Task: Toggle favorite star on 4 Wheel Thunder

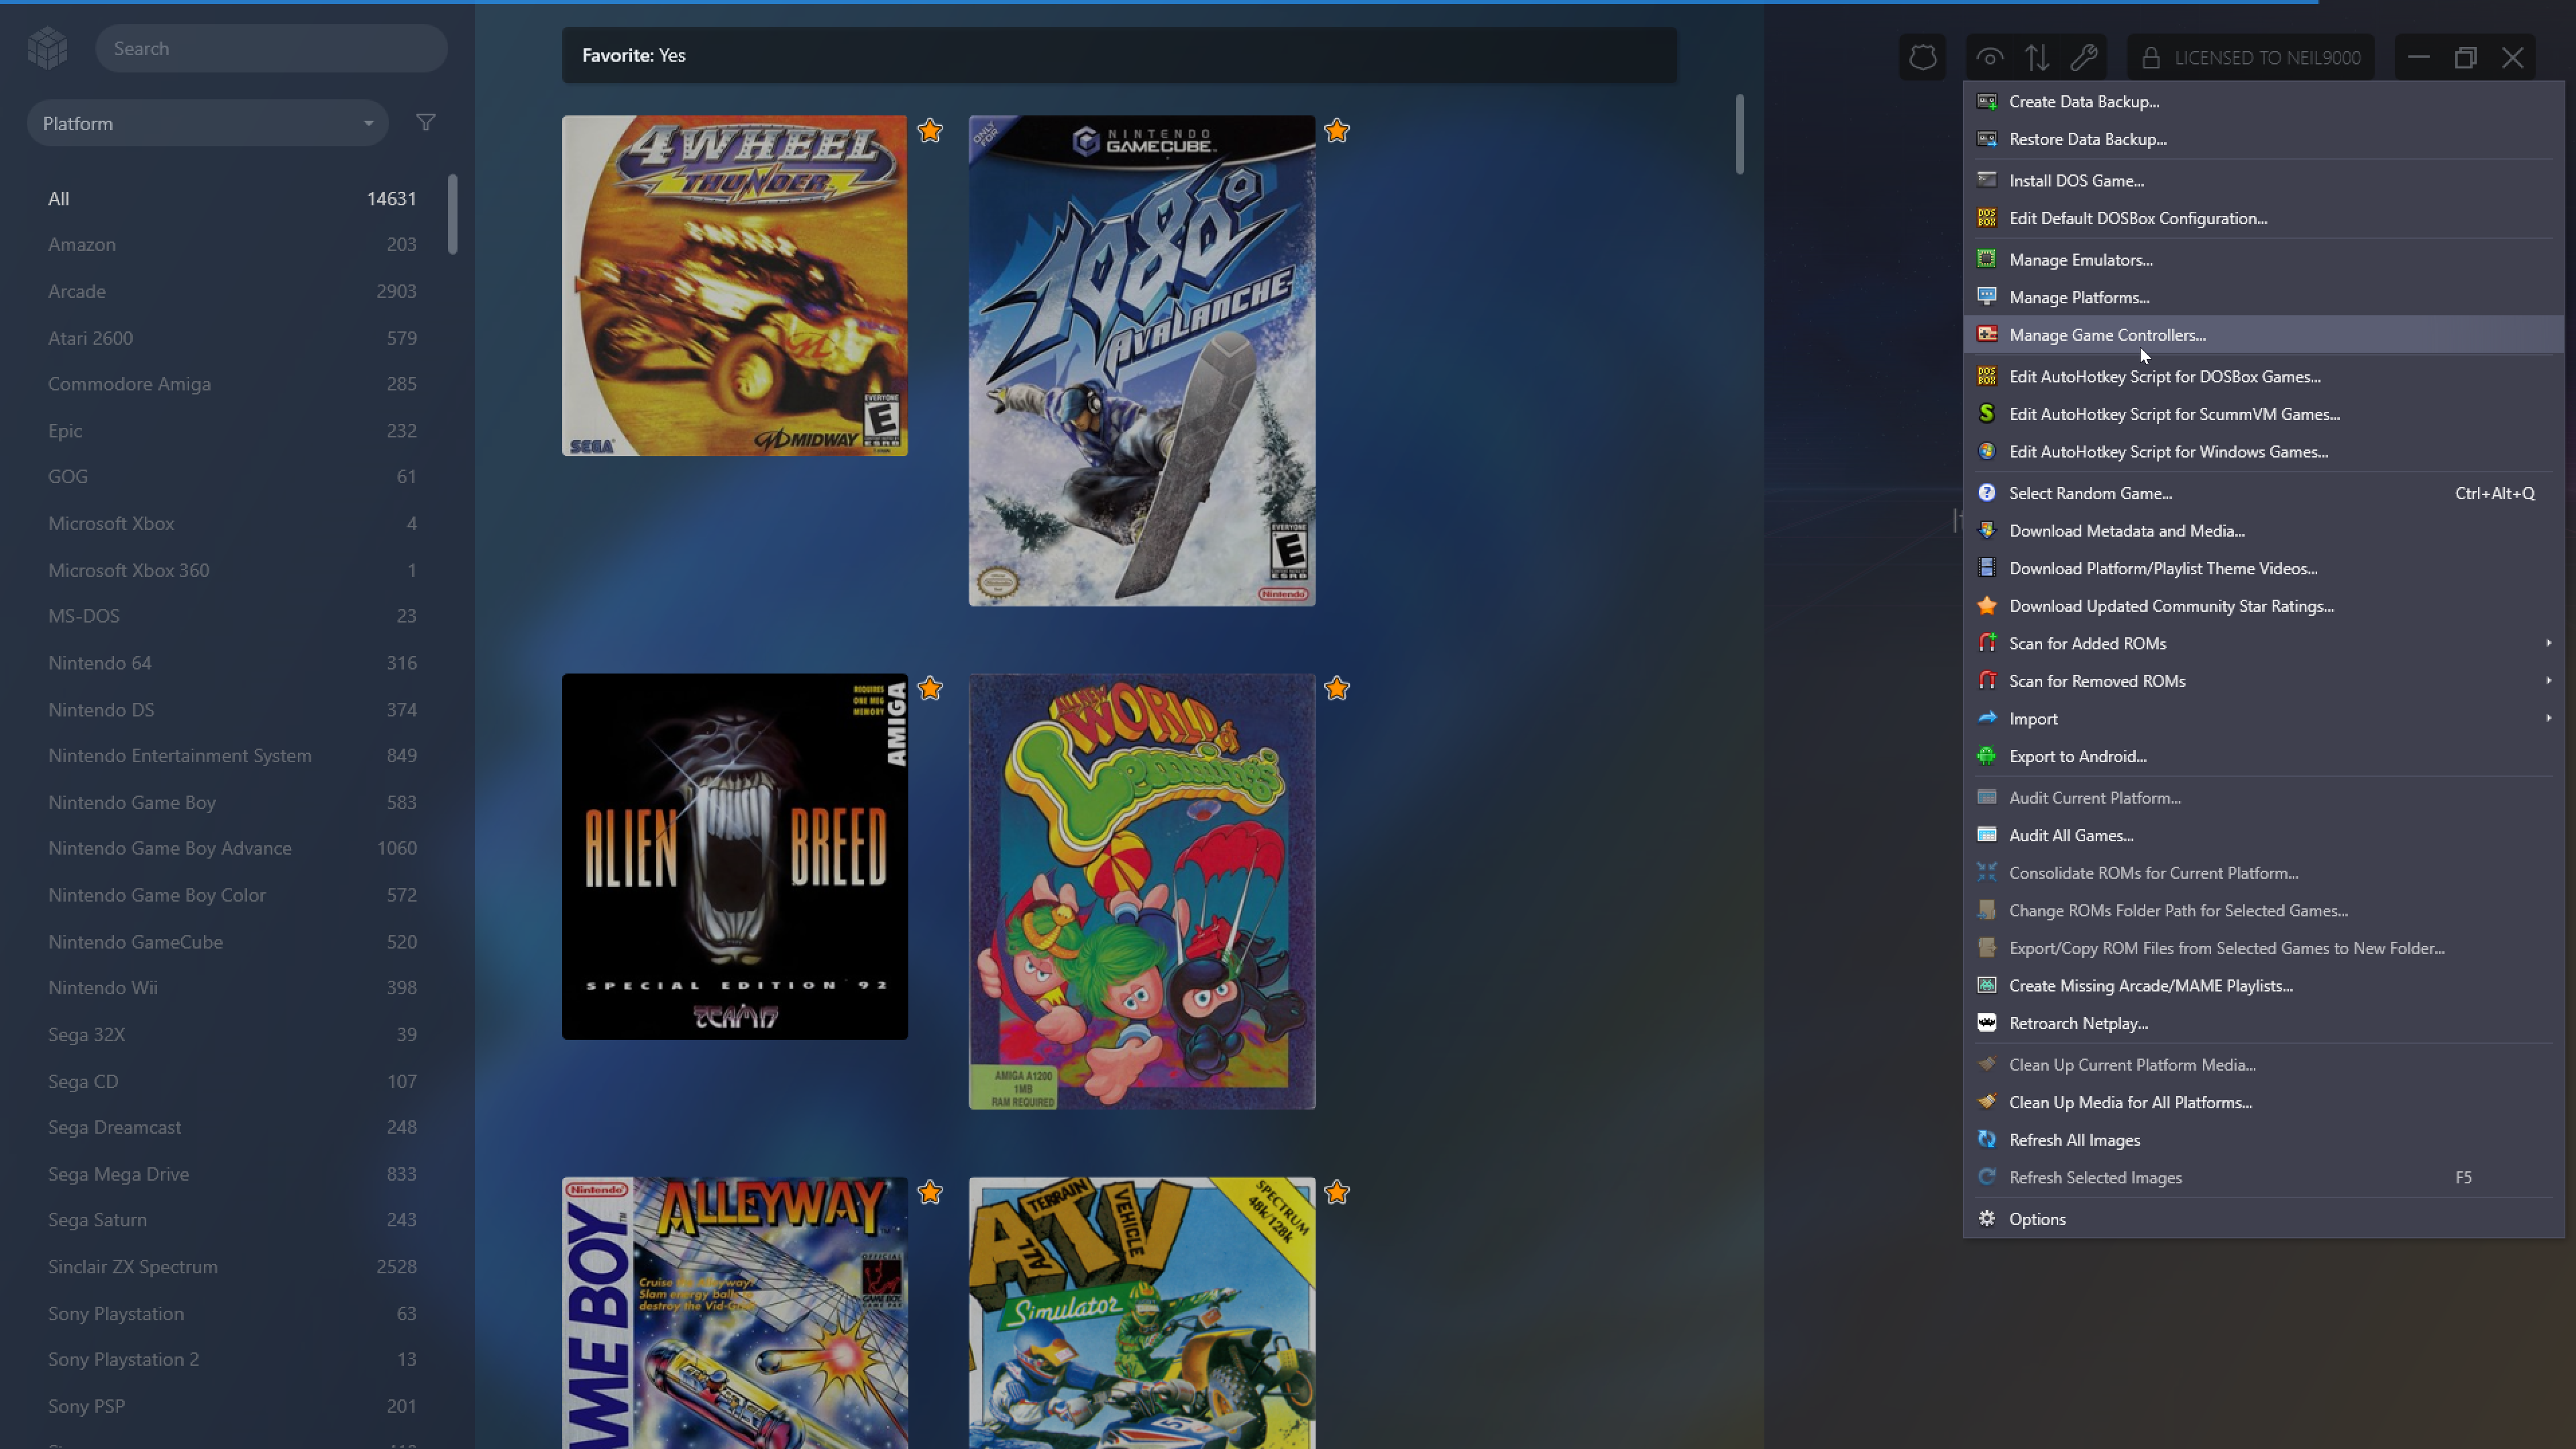Action: pos(930,131)
